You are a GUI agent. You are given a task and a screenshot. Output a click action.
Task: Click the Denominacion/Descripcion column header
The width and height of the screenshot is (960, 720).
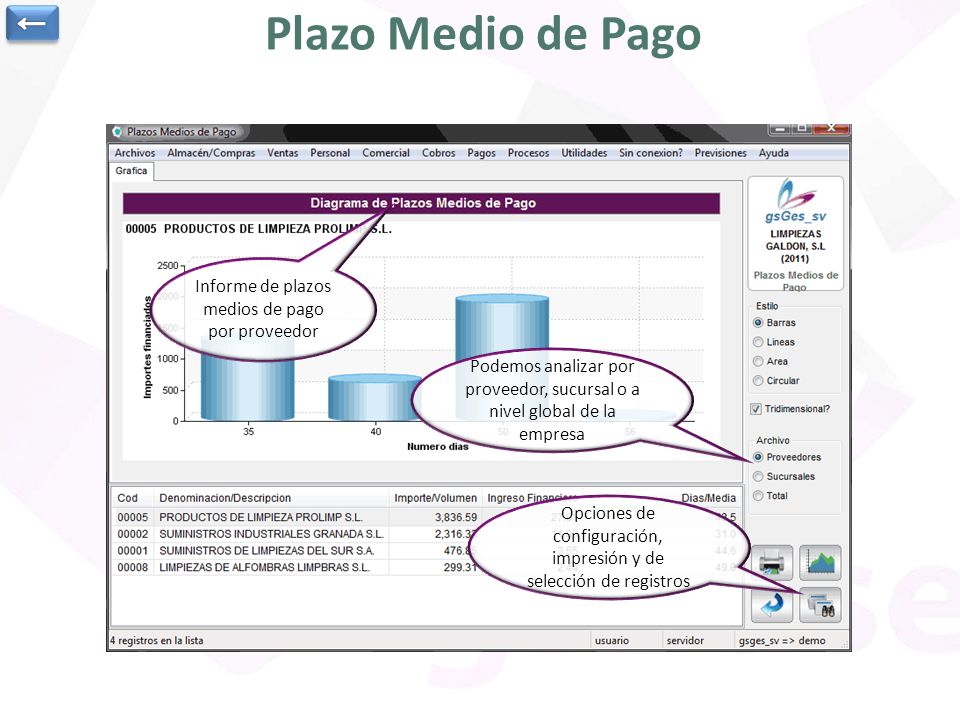pos(271,498)
